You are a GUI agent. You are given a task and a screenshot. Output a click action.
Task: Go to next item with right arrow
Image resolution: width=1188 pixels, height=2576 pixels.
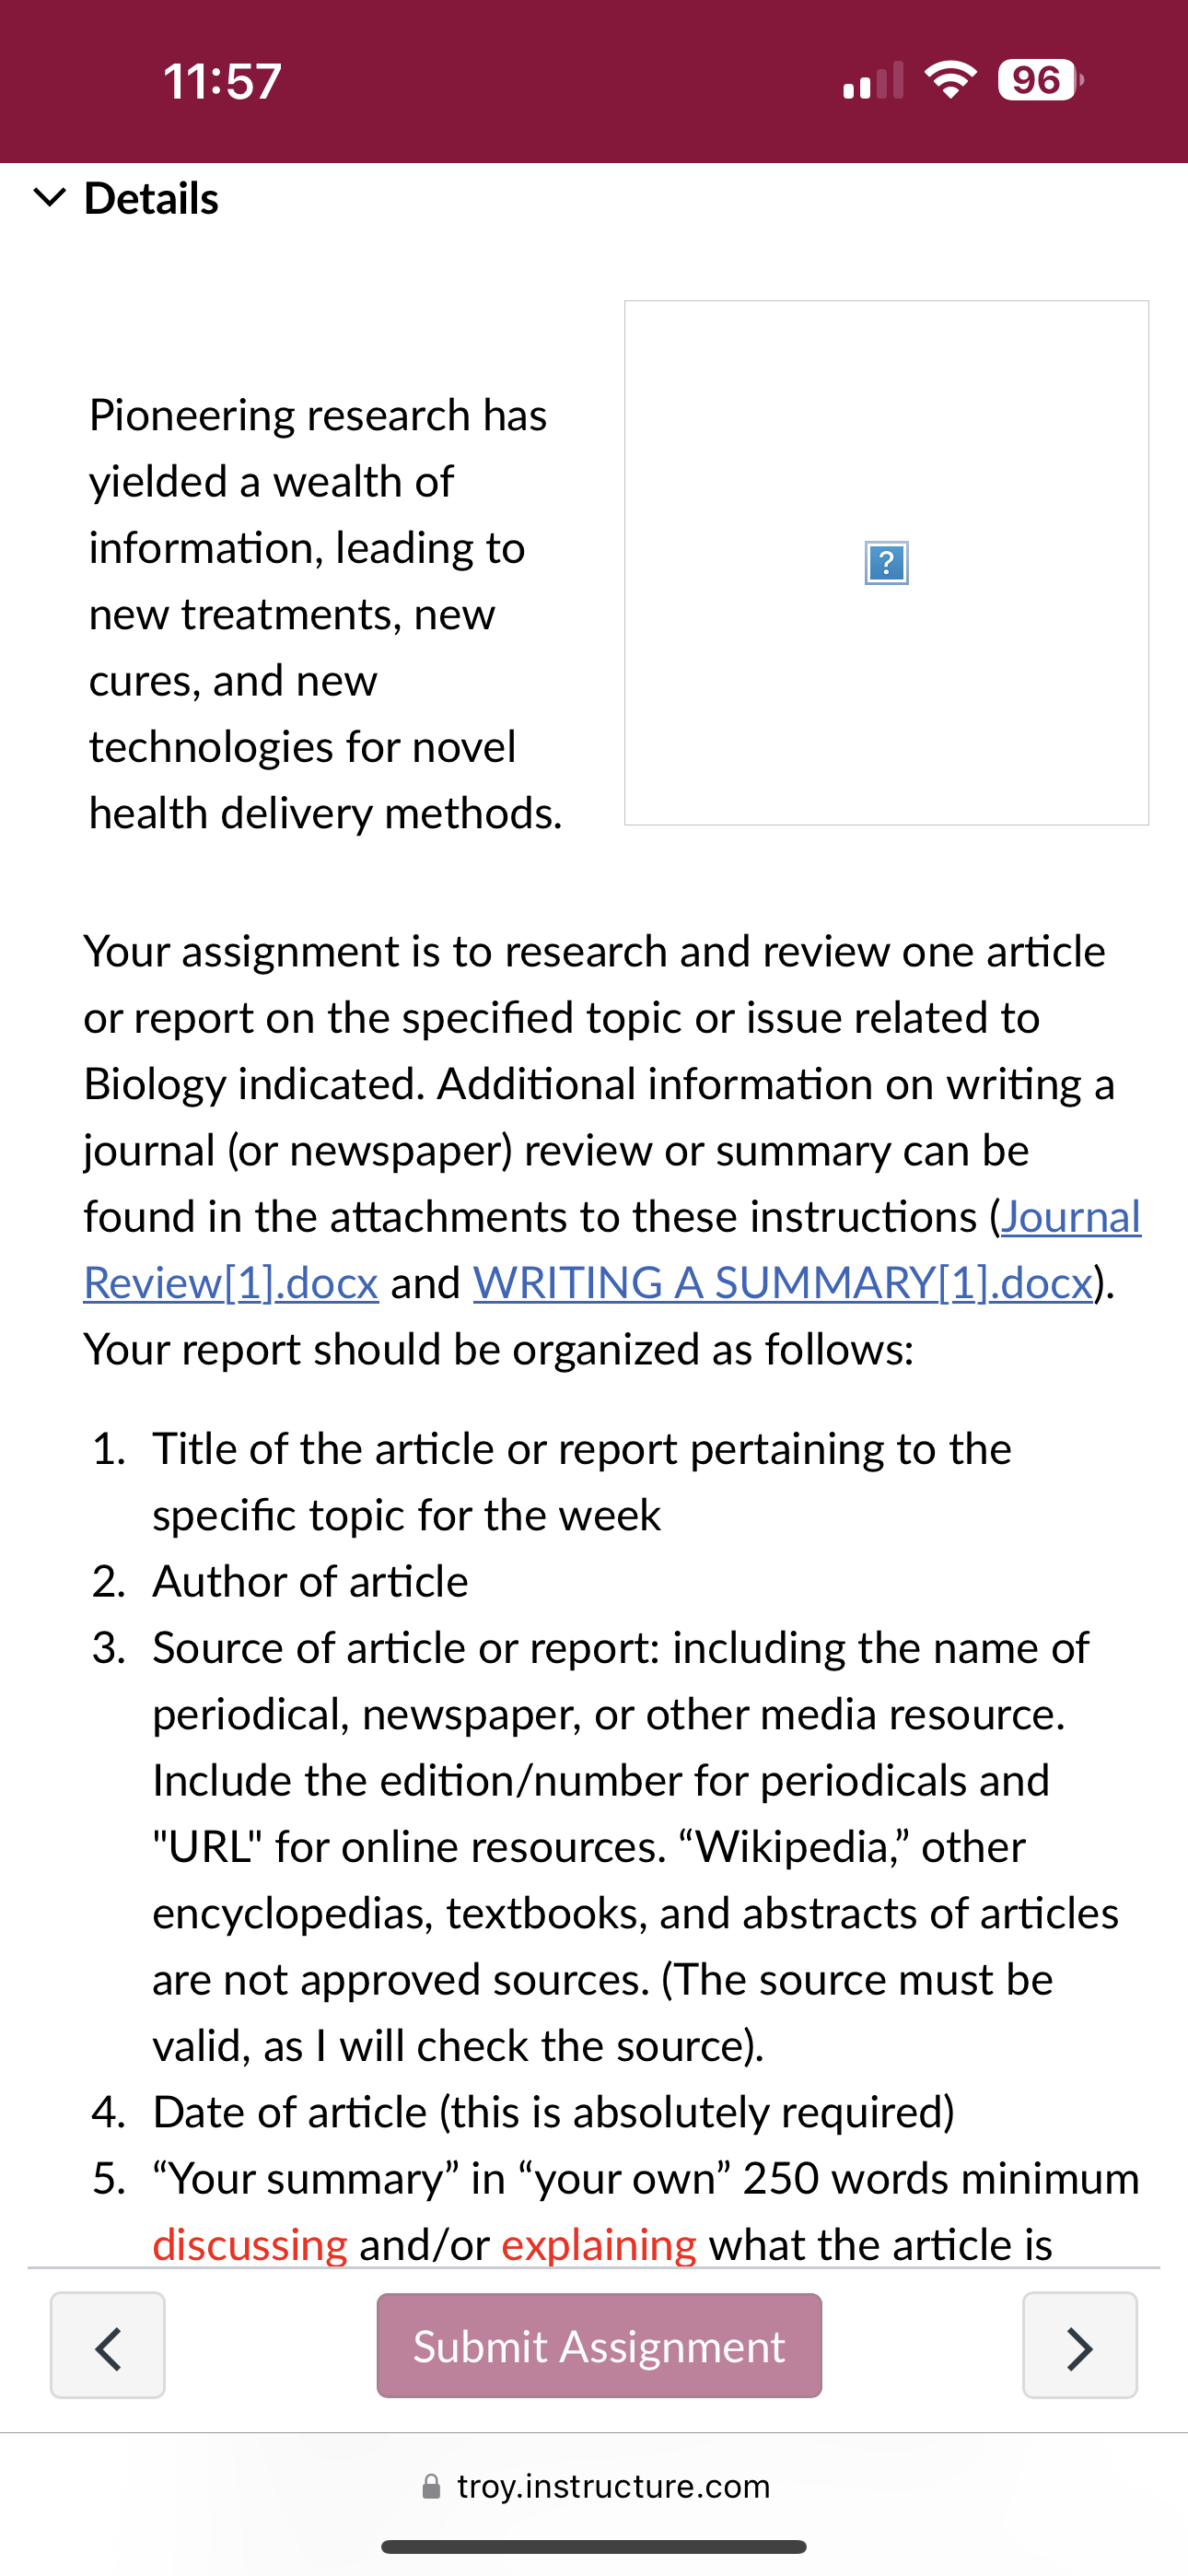pos(1080,2345)
